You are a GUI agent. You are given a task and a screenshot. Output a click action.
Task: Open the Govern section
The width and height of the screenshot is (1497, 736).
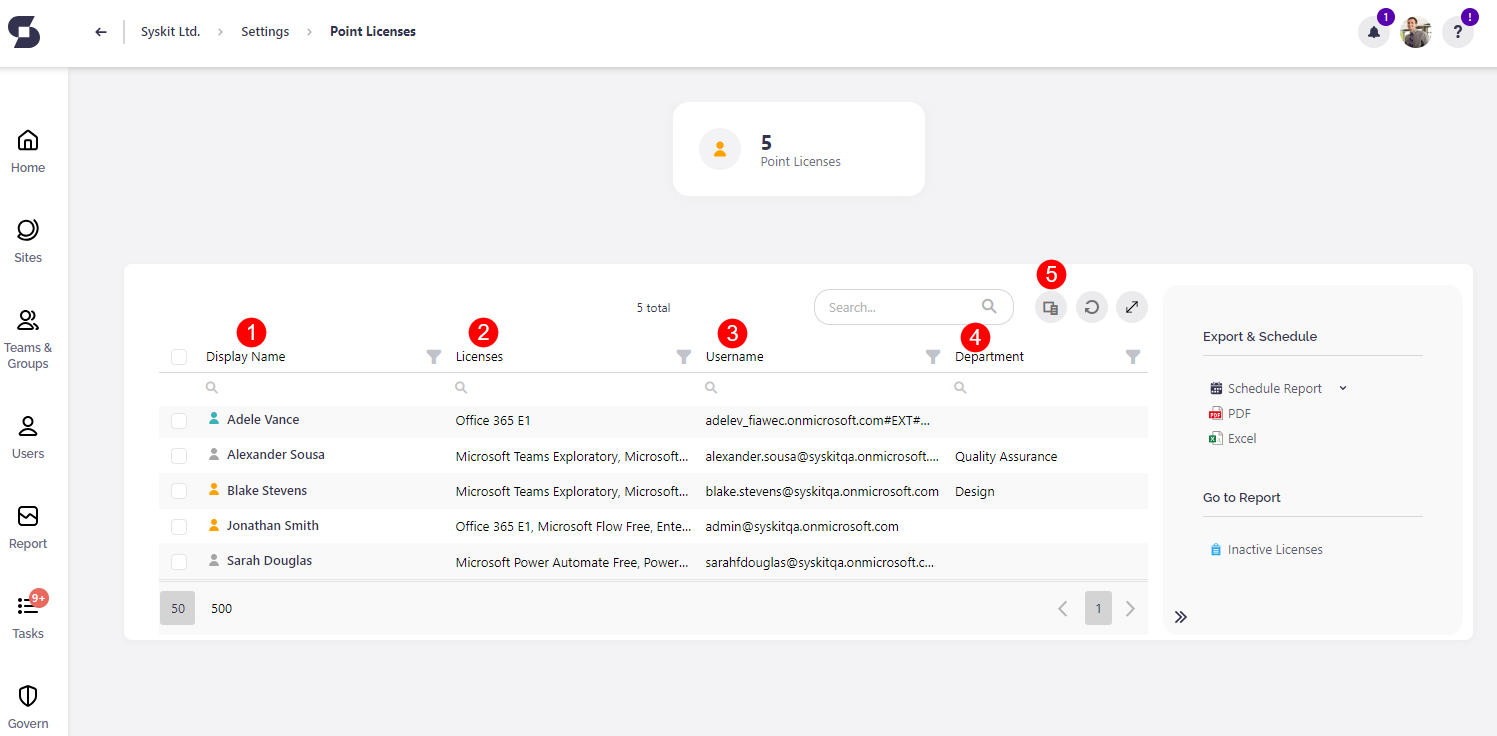coord(27,703)
